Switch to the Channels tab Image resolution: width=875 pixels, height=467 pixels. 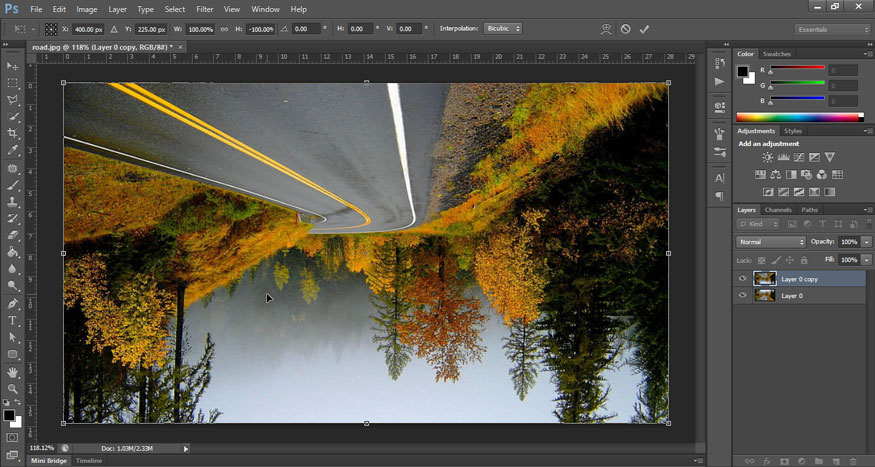click(778, 210)
